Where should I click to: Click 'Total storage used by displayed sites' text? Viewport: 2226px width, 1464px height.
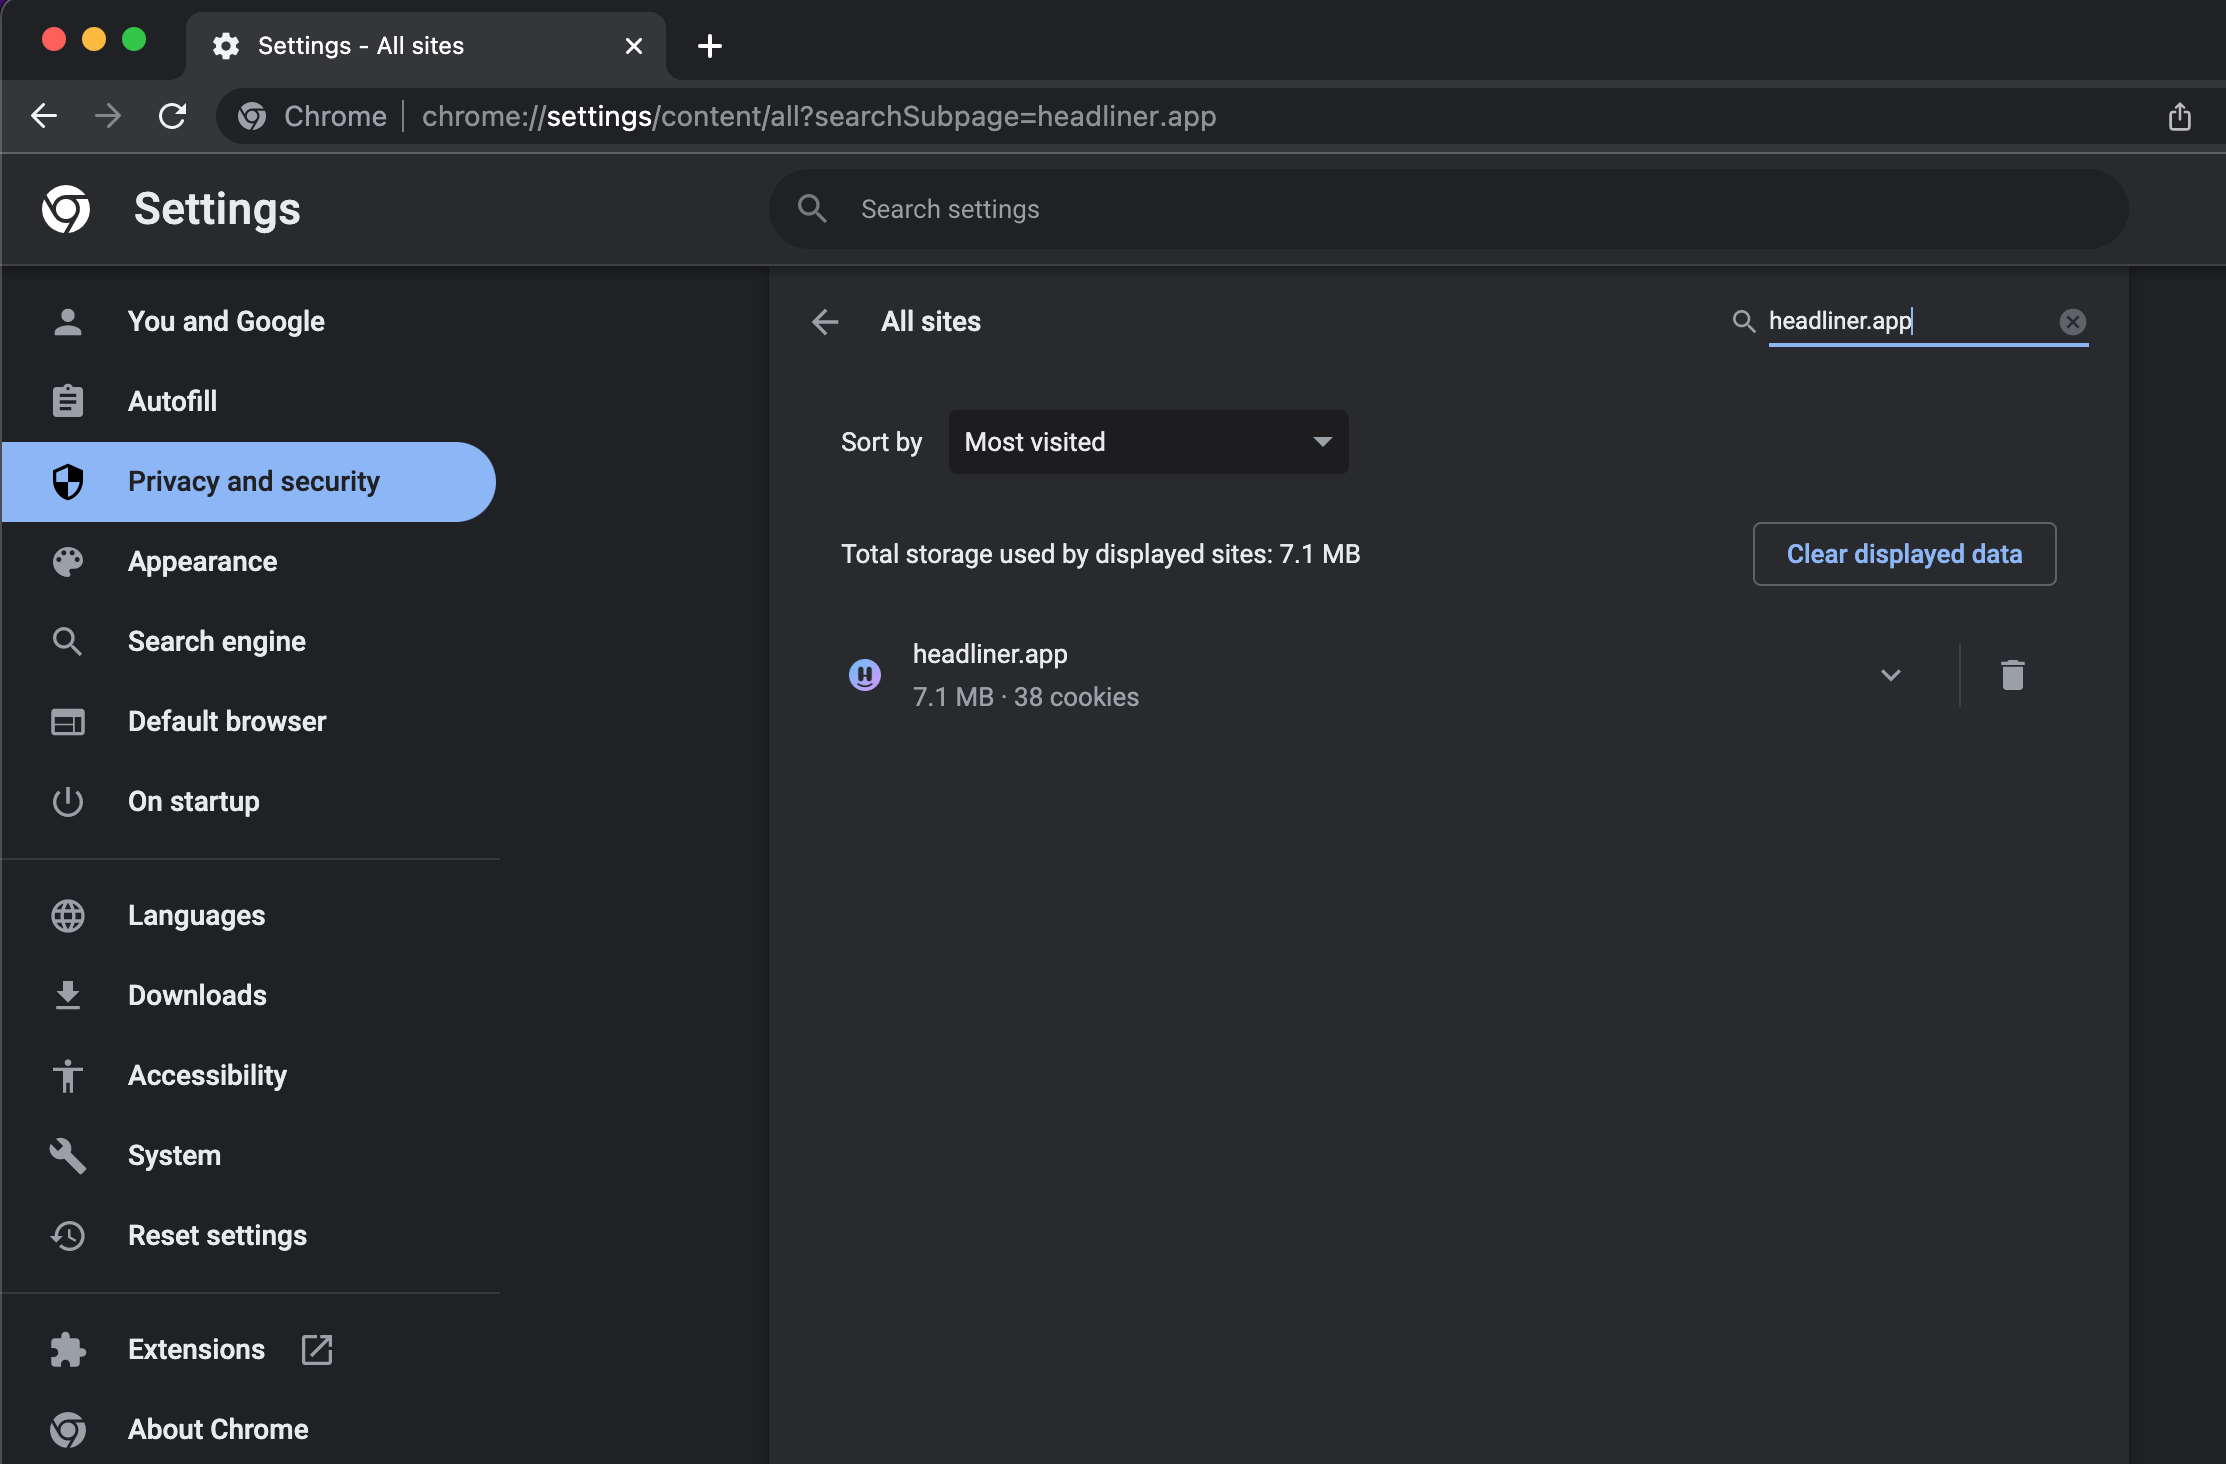pyautogui.click(x=1101, y=554)
